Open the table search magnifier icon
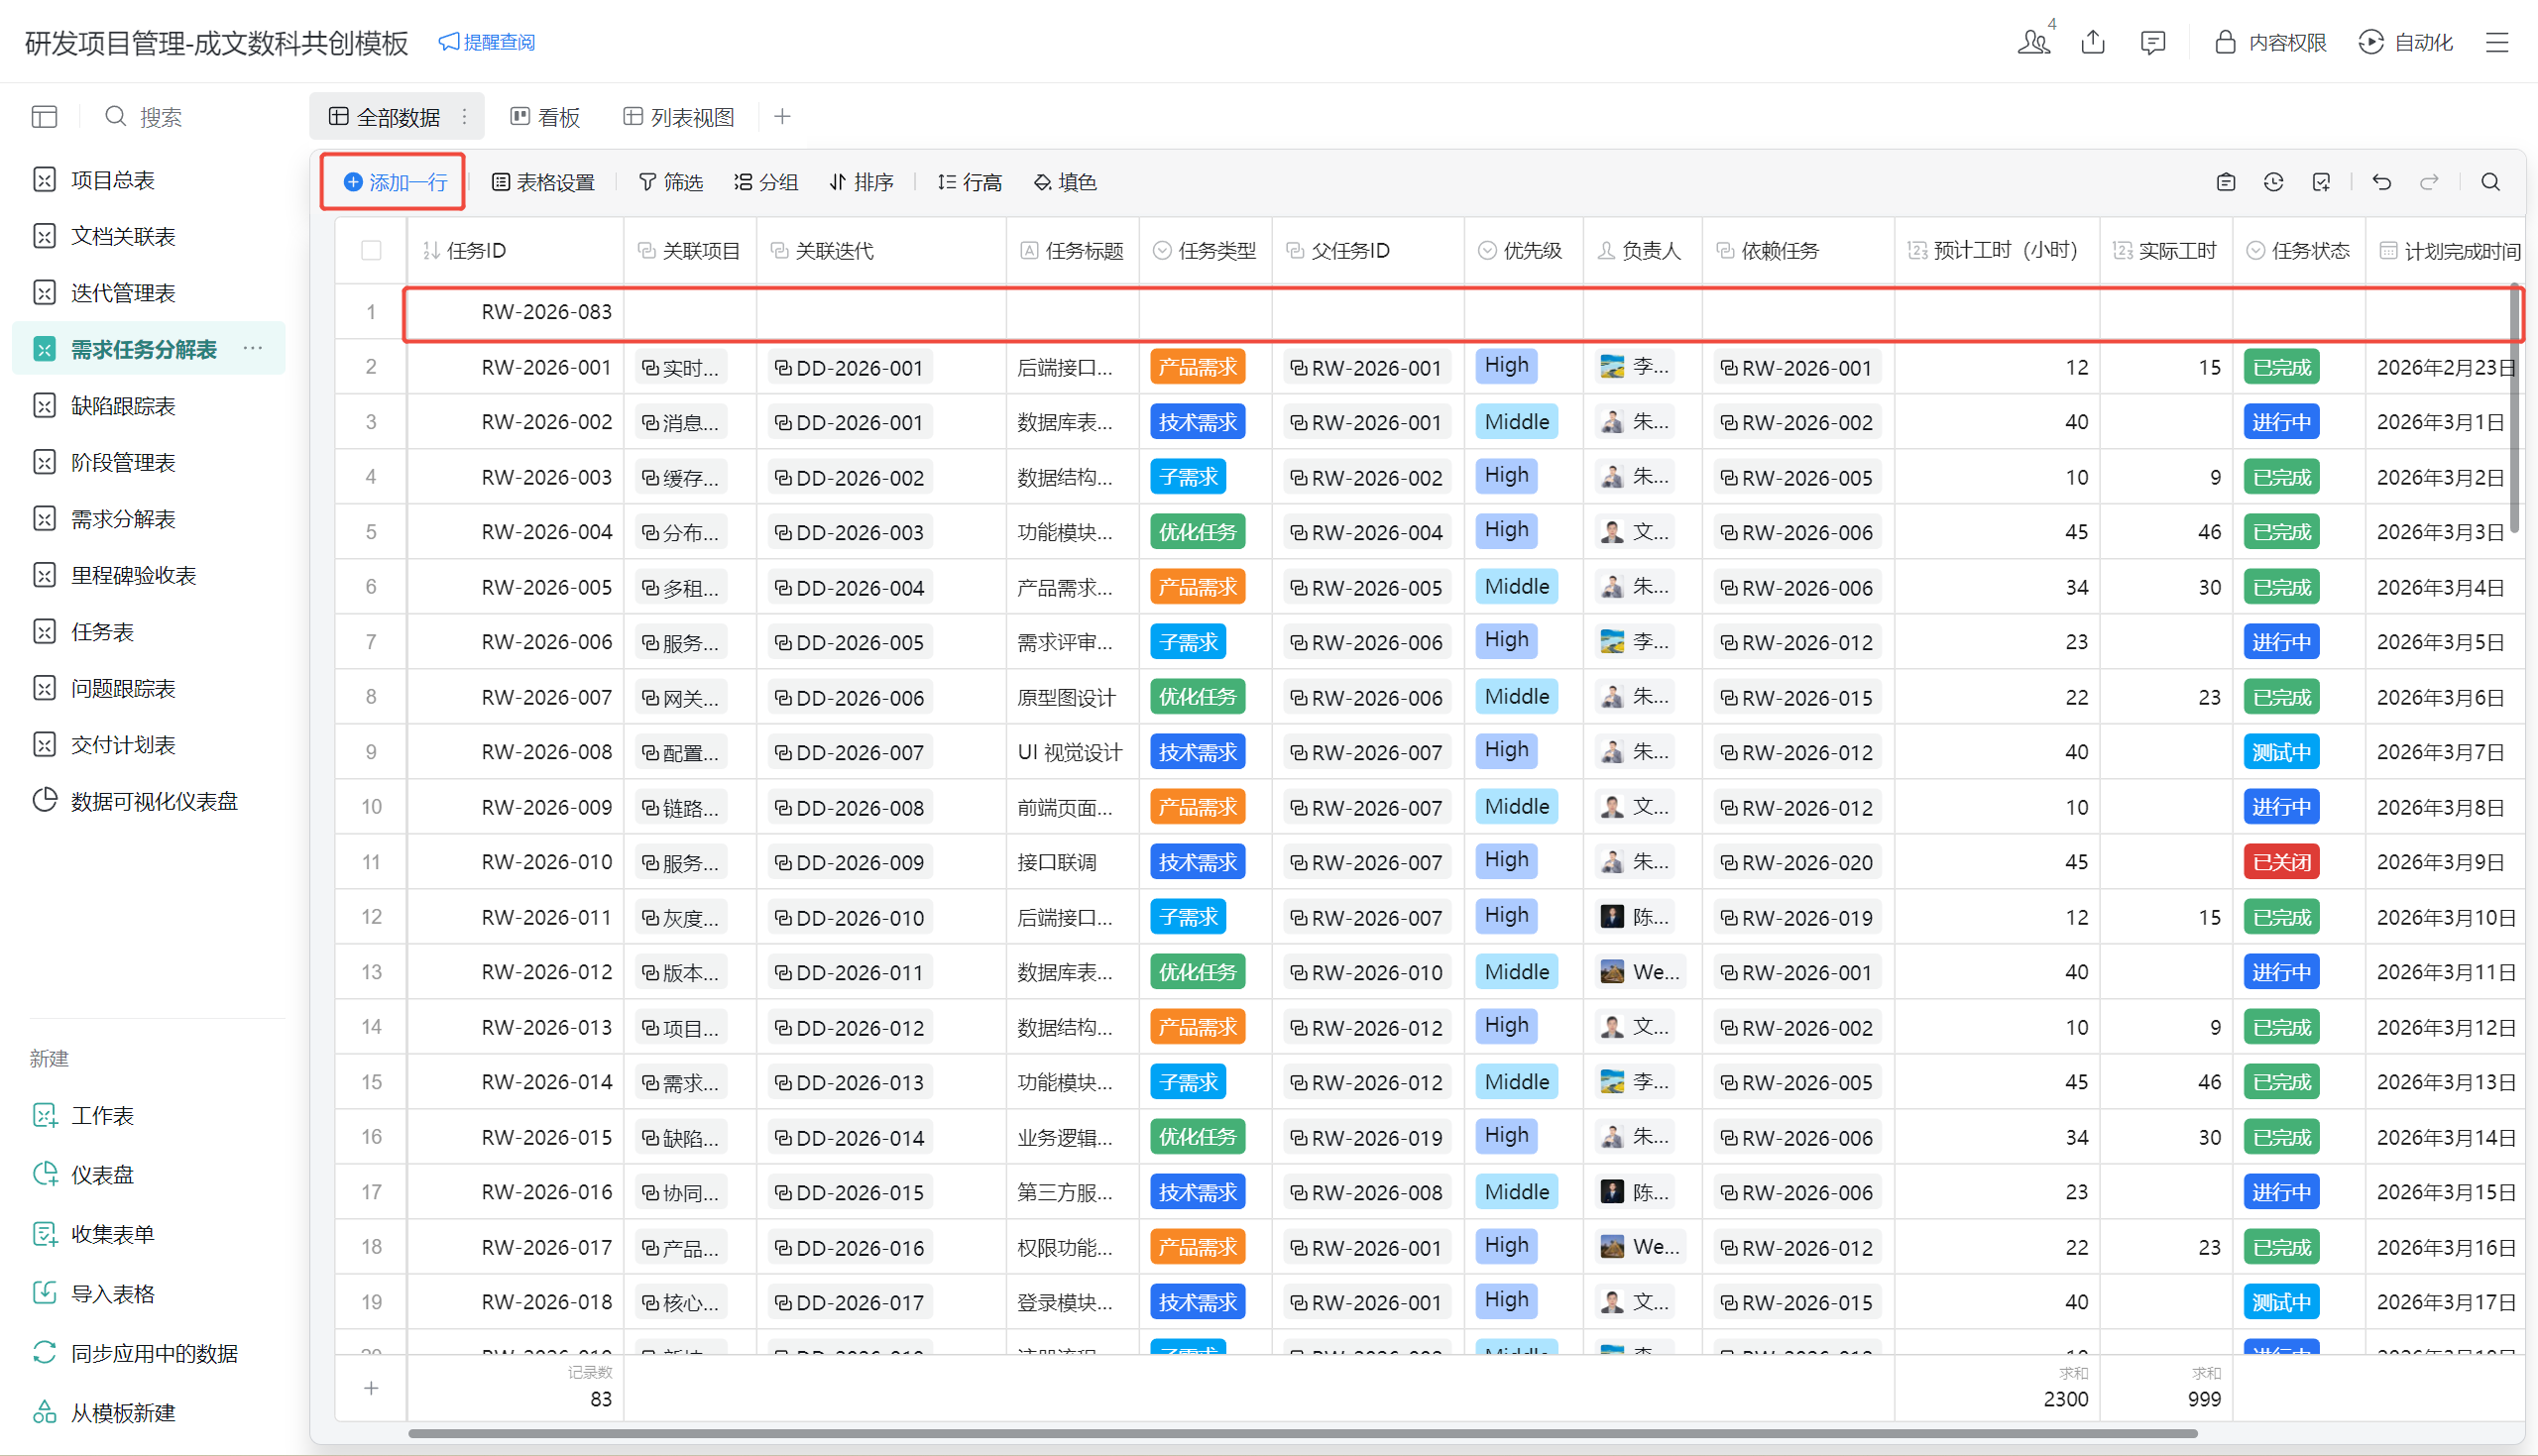 click(x=2490, y=182)
